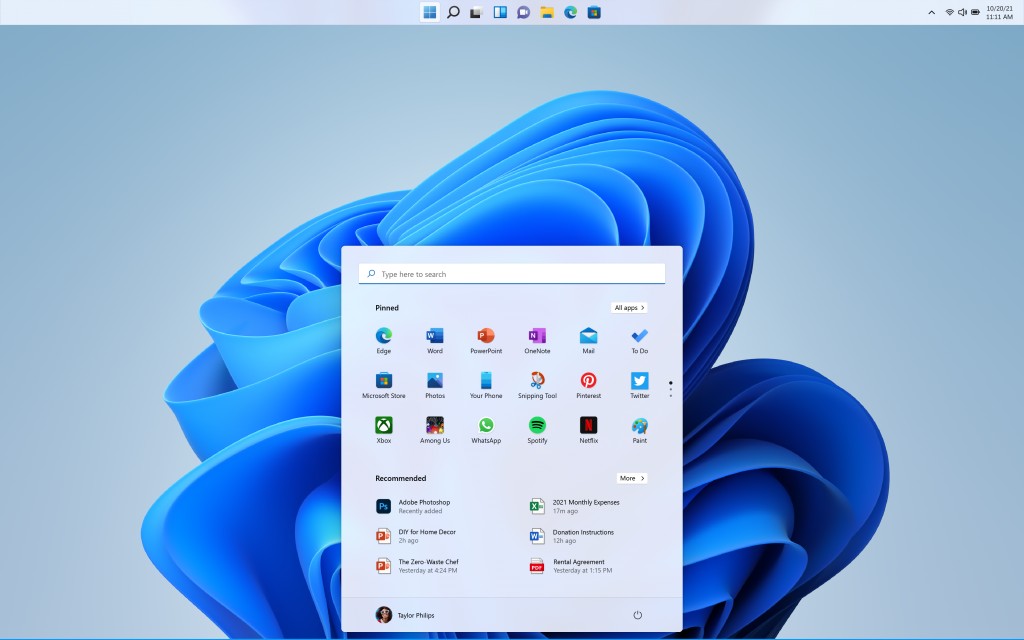Expand the All apps list
The width and height of the screenshot is (1024, 640).
click(x=629, y=308)
